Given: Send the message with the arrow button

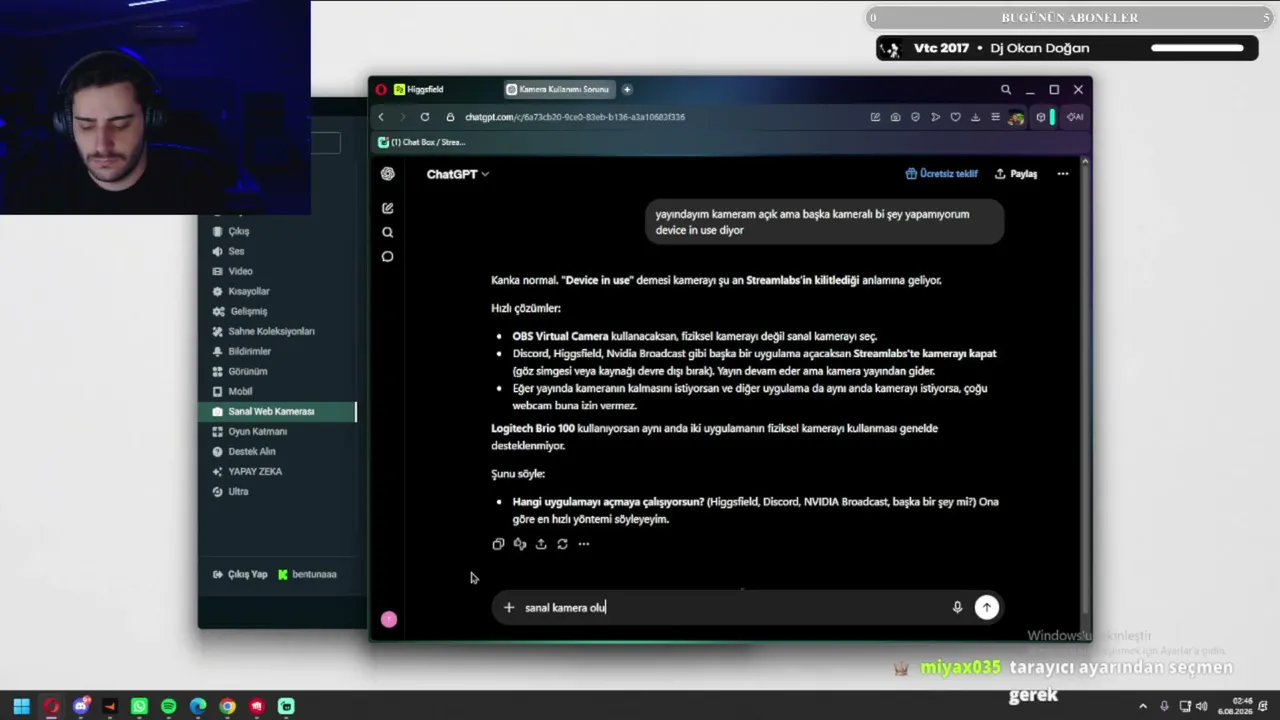Looking at the screenshot, I should 987,607.
